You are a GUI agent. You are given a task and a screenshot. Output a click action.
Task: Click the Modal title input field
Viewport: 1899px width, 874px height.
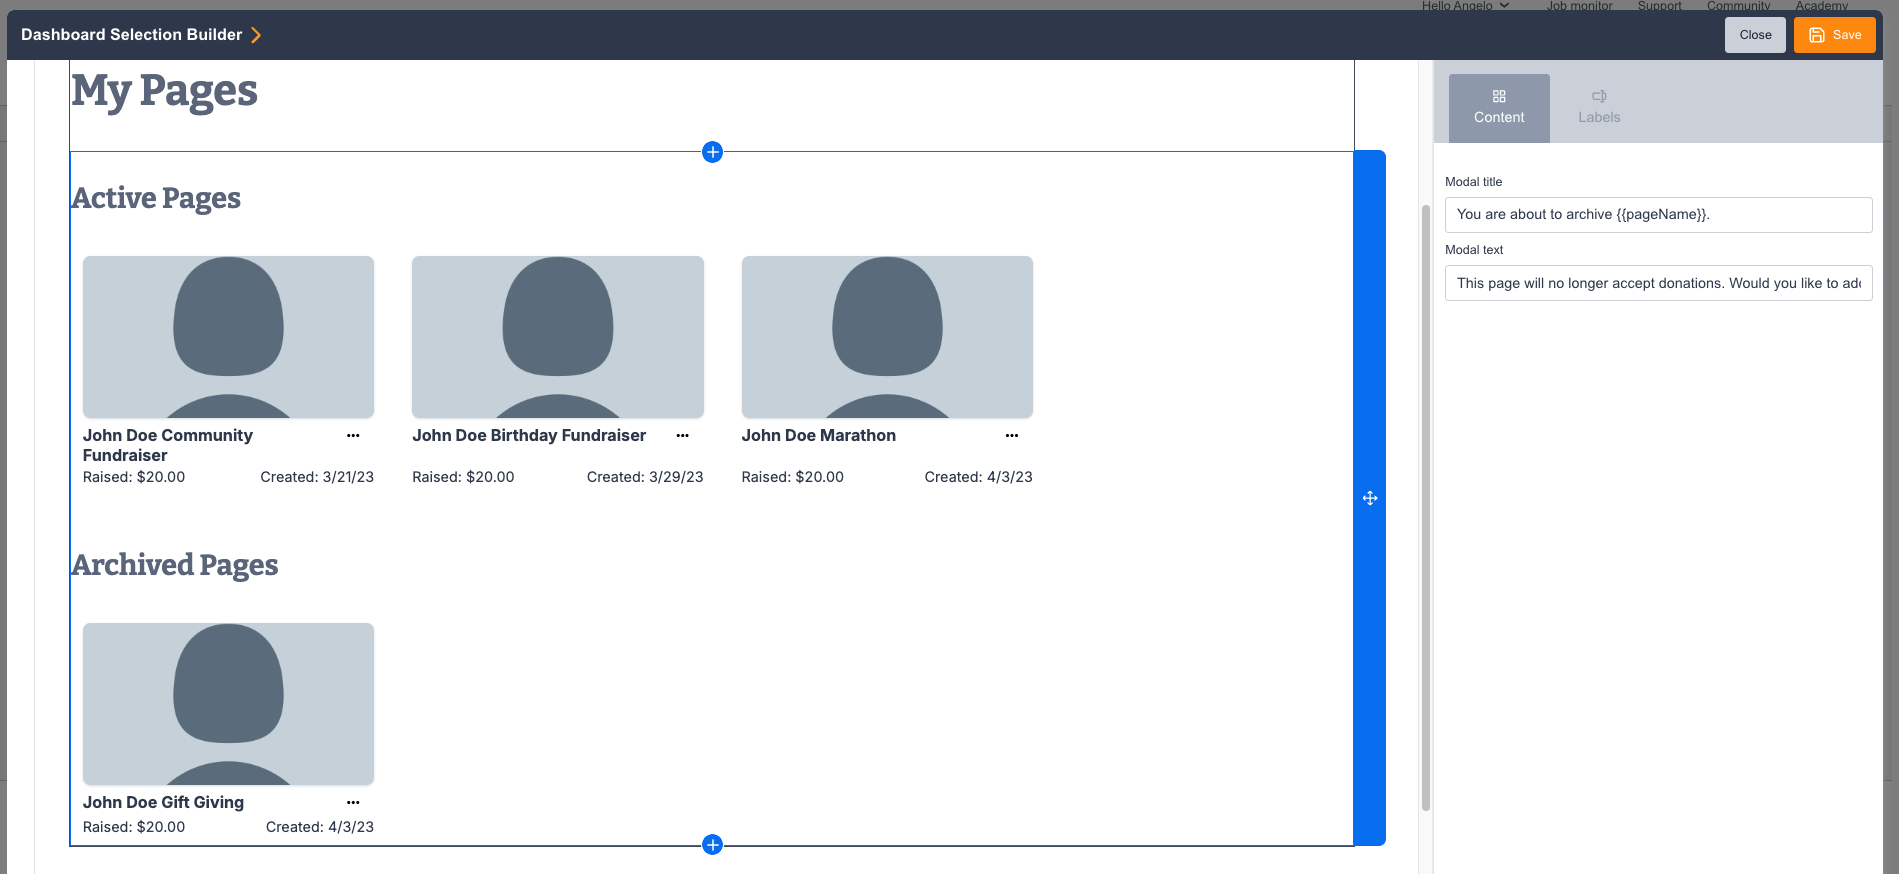1658,215
